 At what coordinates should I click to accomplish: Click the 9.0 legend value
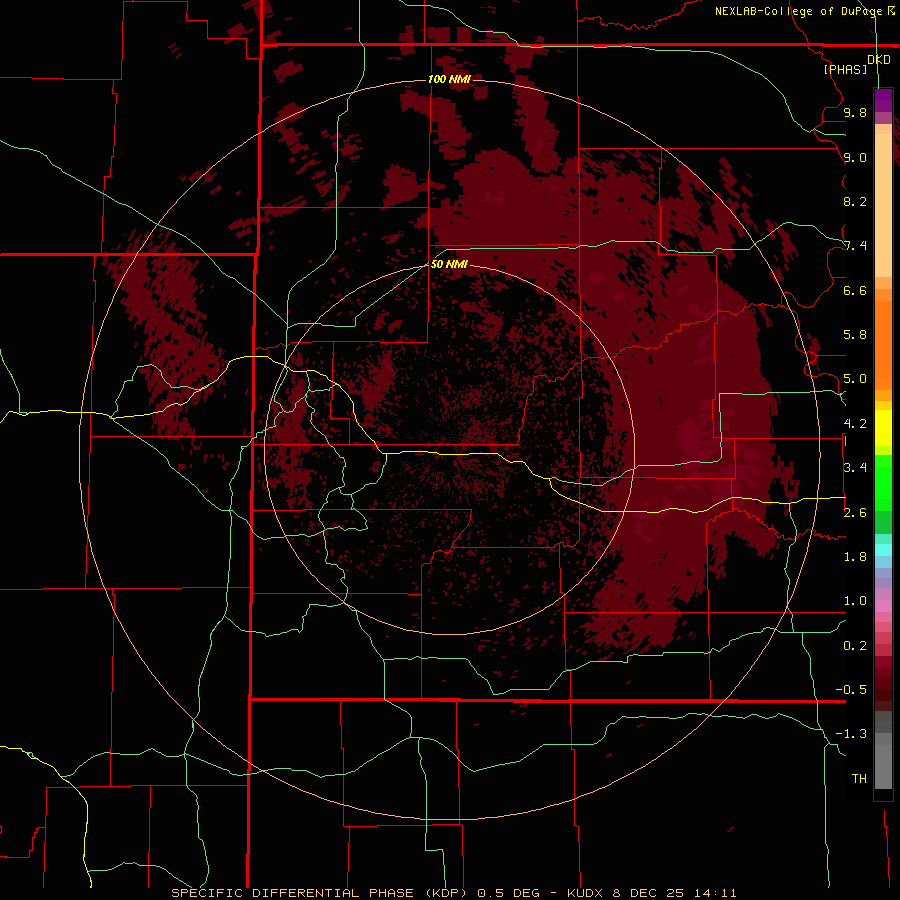[x=855, y=157]
